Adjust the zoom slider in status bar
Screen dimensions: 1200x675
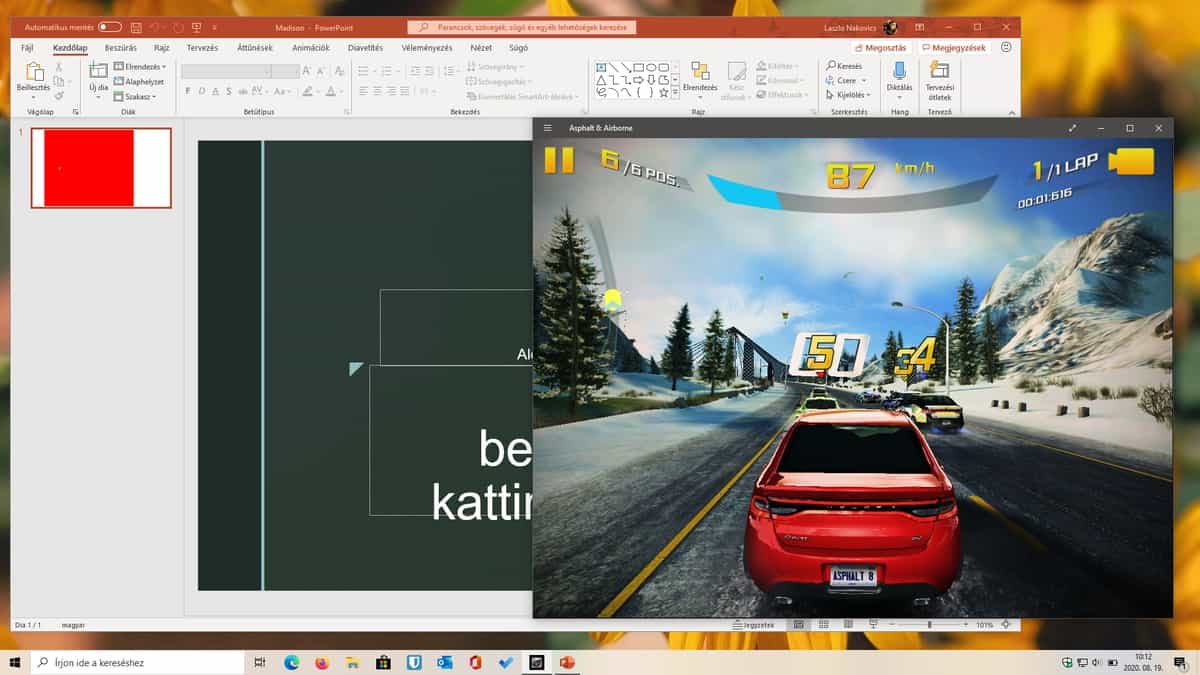click(x=929, y=624)
